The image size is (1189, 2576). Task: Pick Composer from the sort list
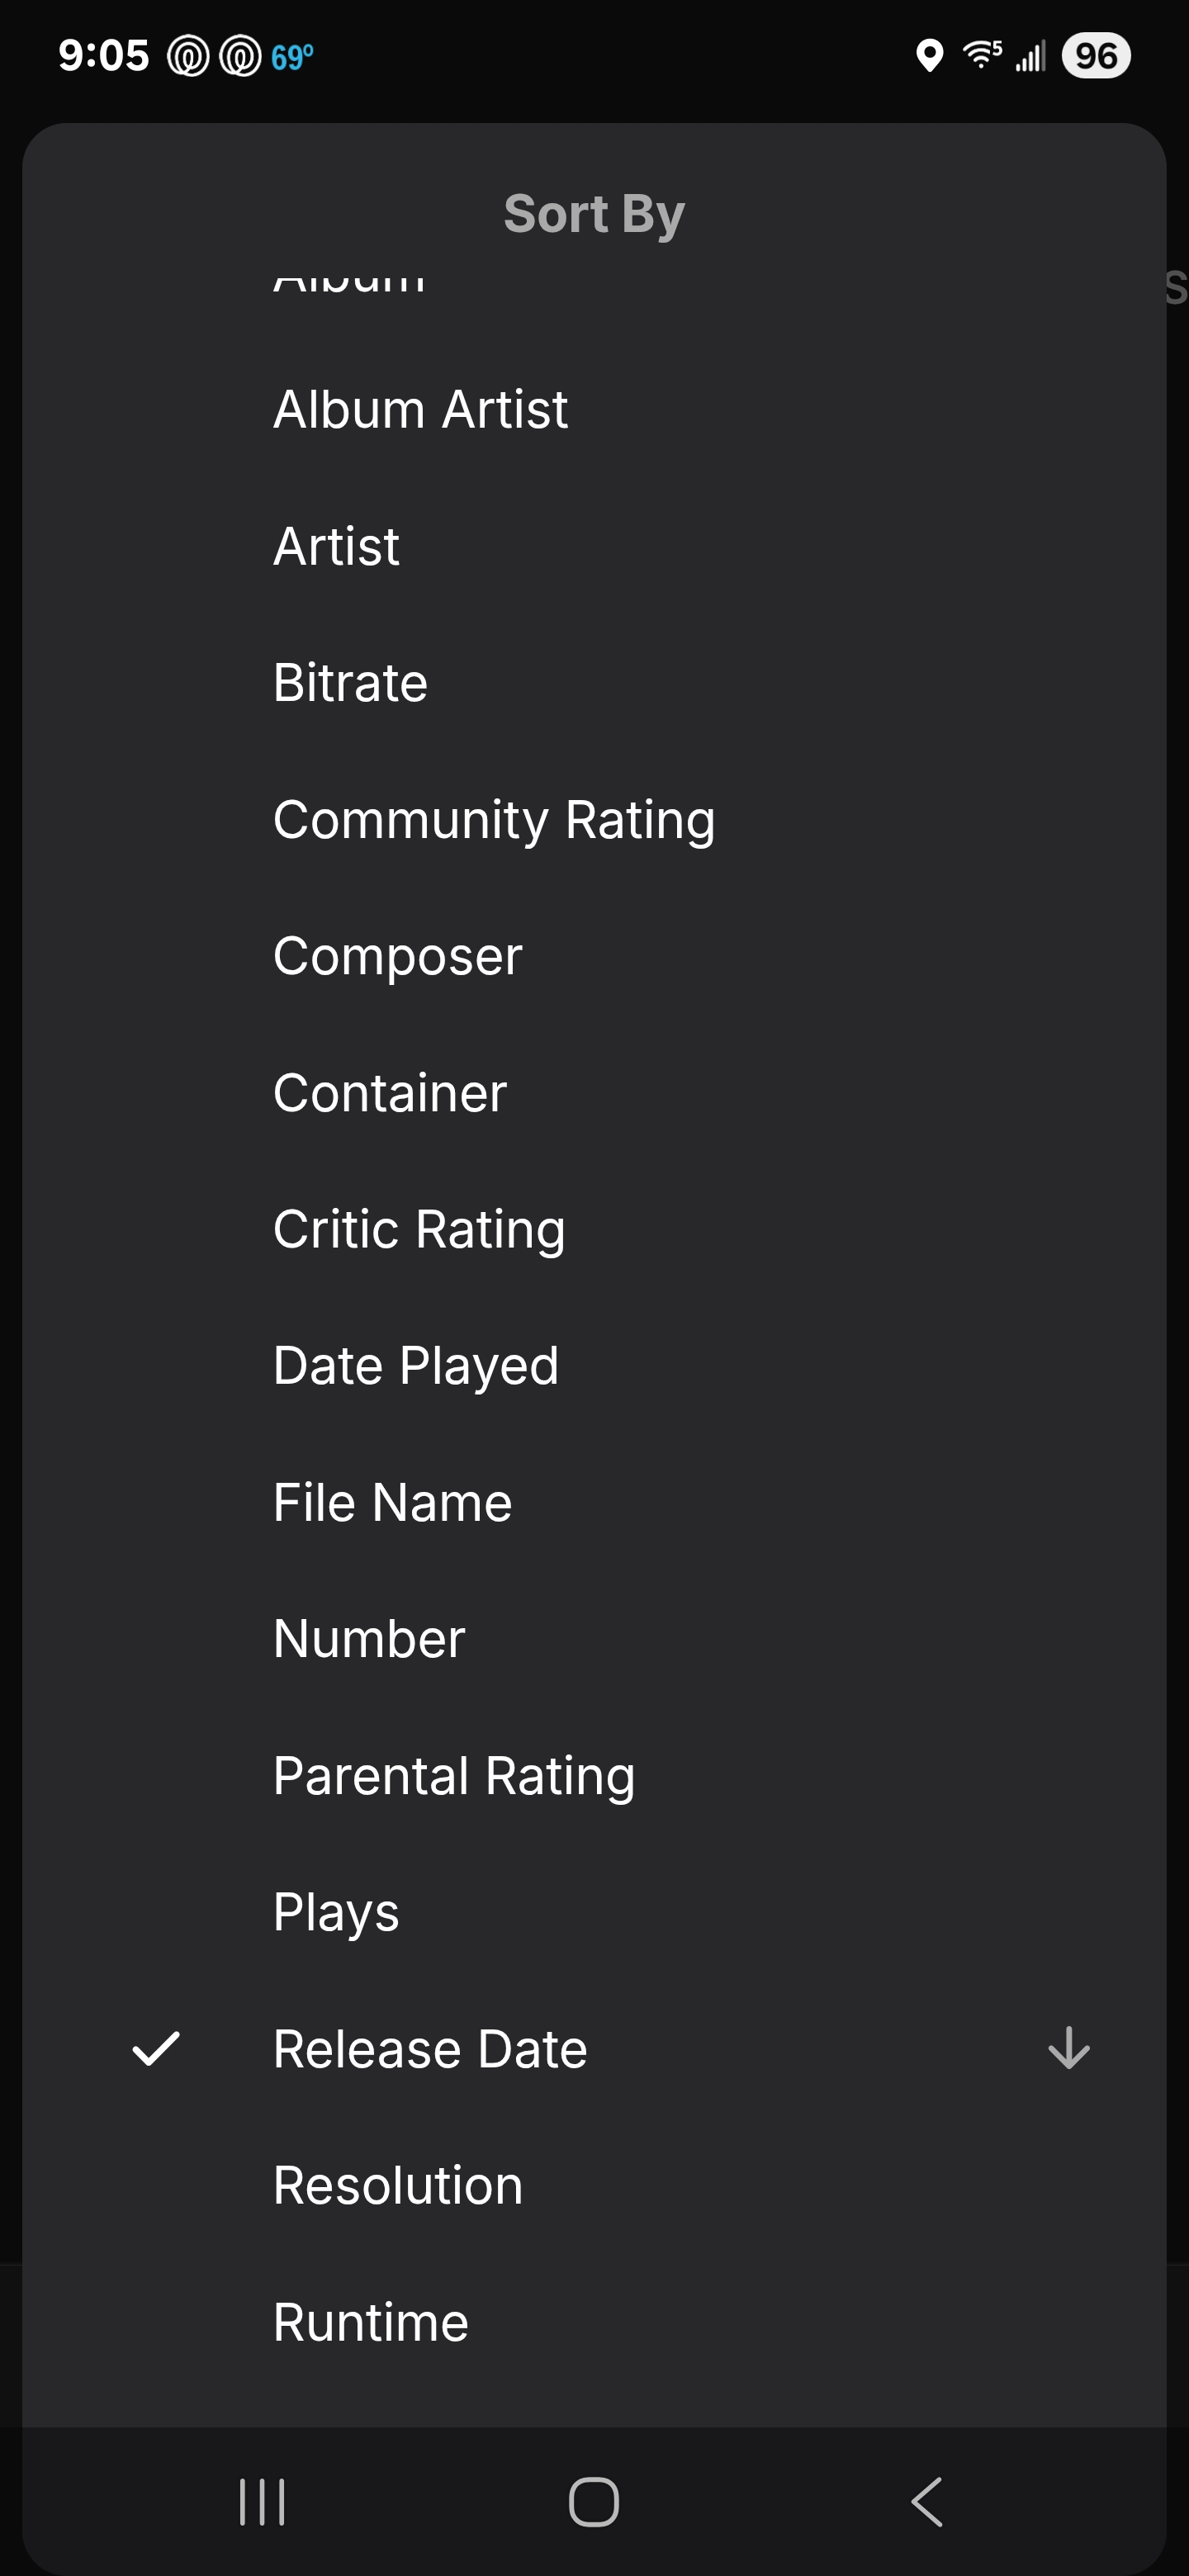click(397, 956)
